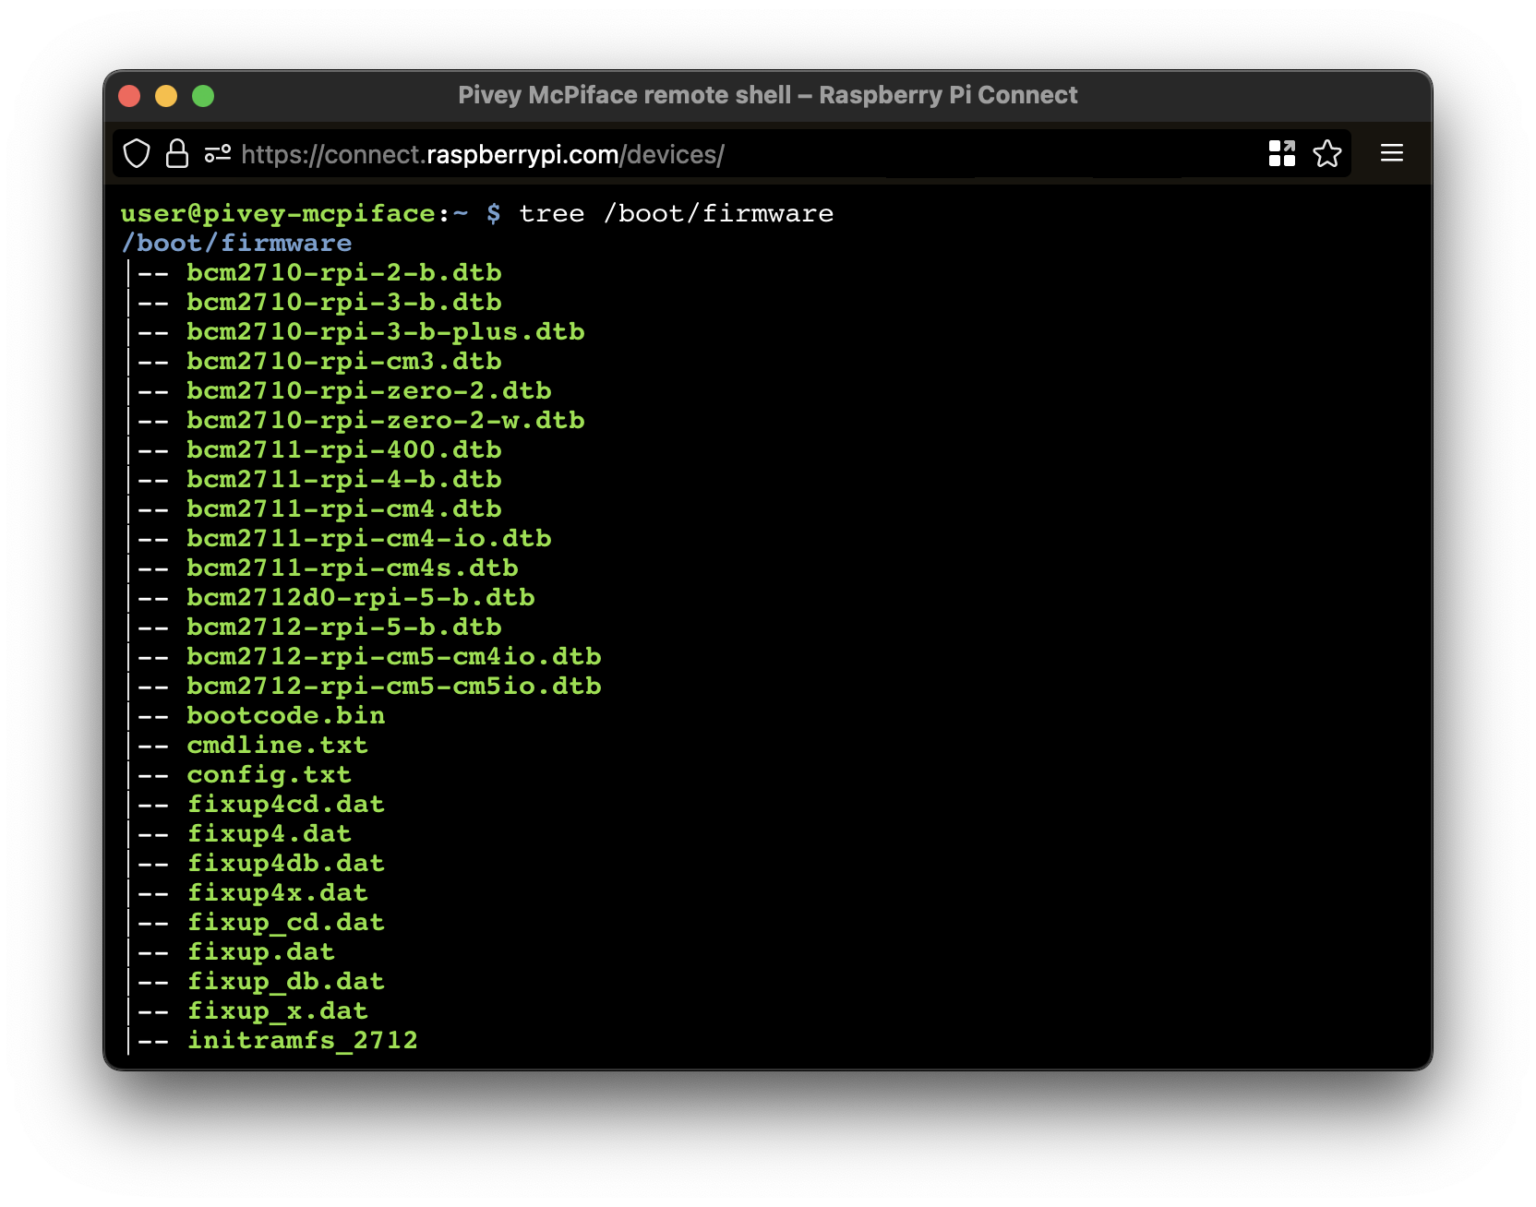This screenshot has width=1536, height=1207.
Task: Open Firefox tracking protection shield panel
Action: point(136,153)
